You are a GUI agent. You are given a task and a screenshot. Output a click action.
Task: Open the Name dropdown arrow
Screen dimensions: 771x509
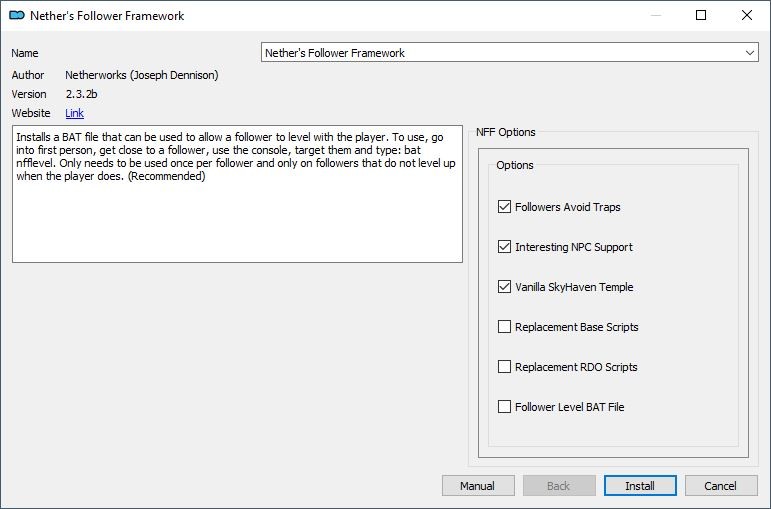[750, 53]
